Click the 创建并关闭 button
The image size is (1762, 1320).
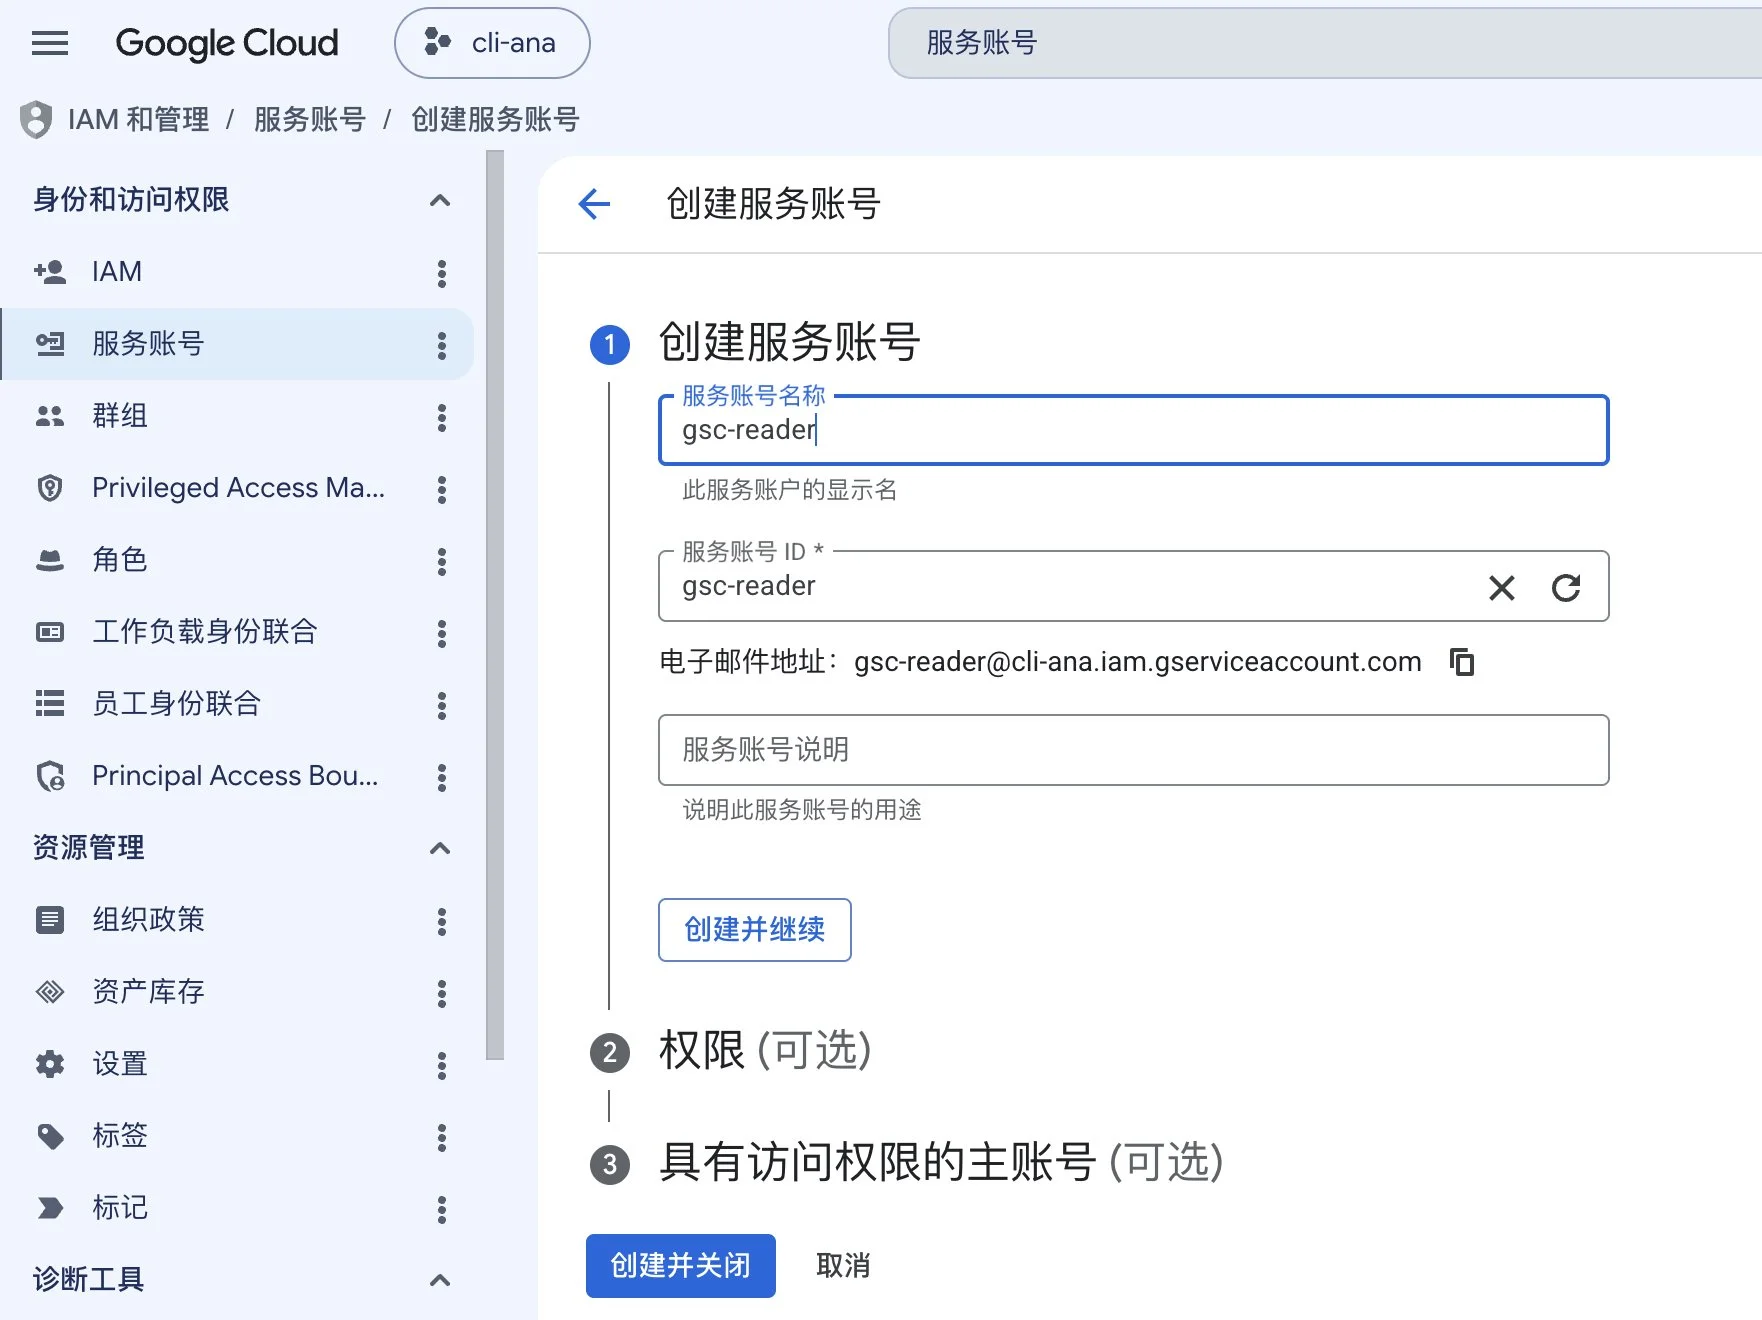(681, 1266)
